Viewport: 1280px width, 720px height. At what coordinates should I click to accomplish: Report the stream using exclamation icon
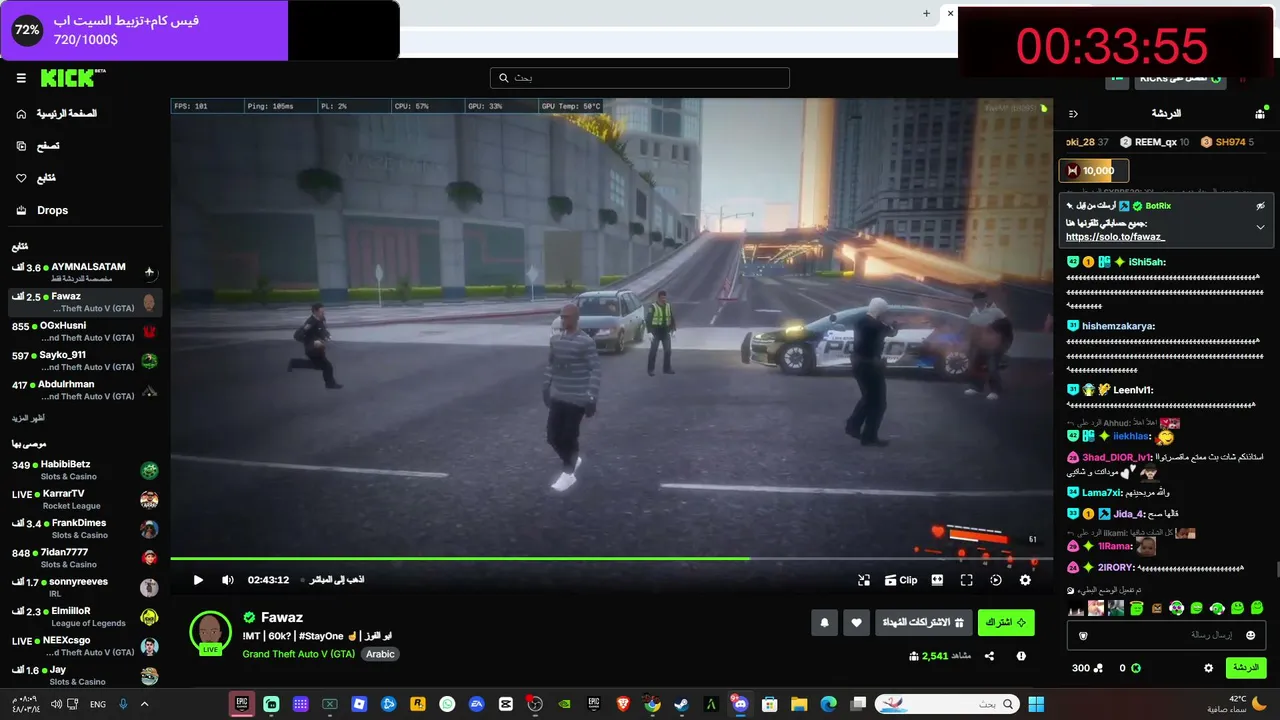click(1021, 656)
